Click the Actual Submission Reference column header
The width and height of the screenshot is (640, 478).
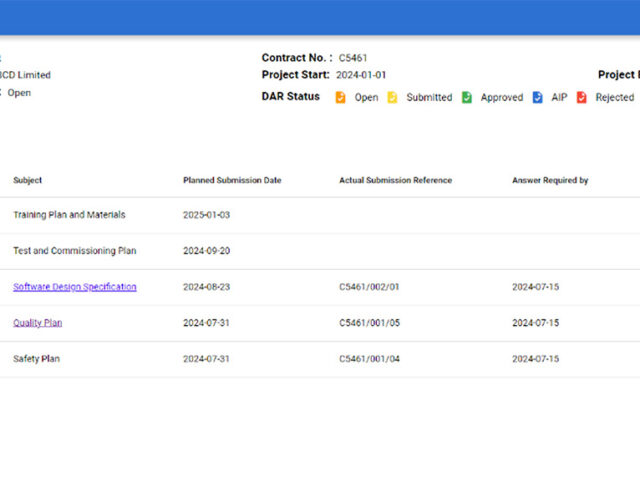pos(395,181)
